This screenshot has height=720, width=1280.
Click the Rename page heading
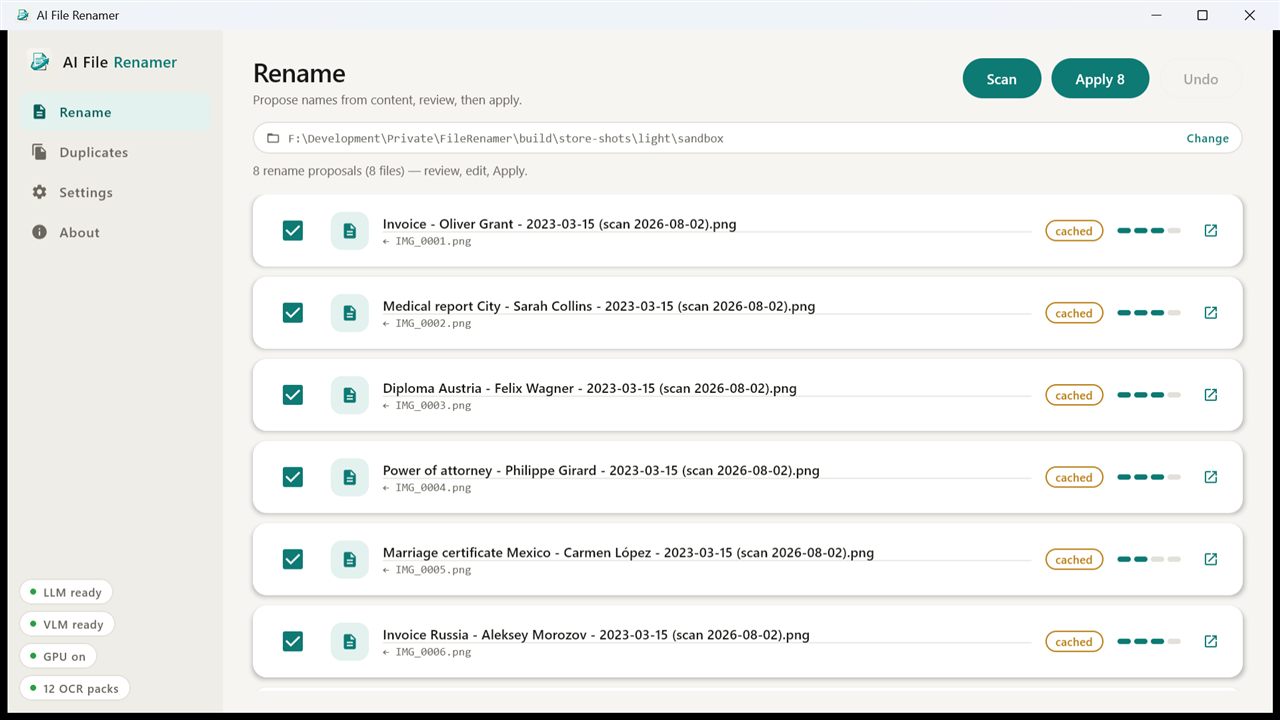(x=299, y=73)
